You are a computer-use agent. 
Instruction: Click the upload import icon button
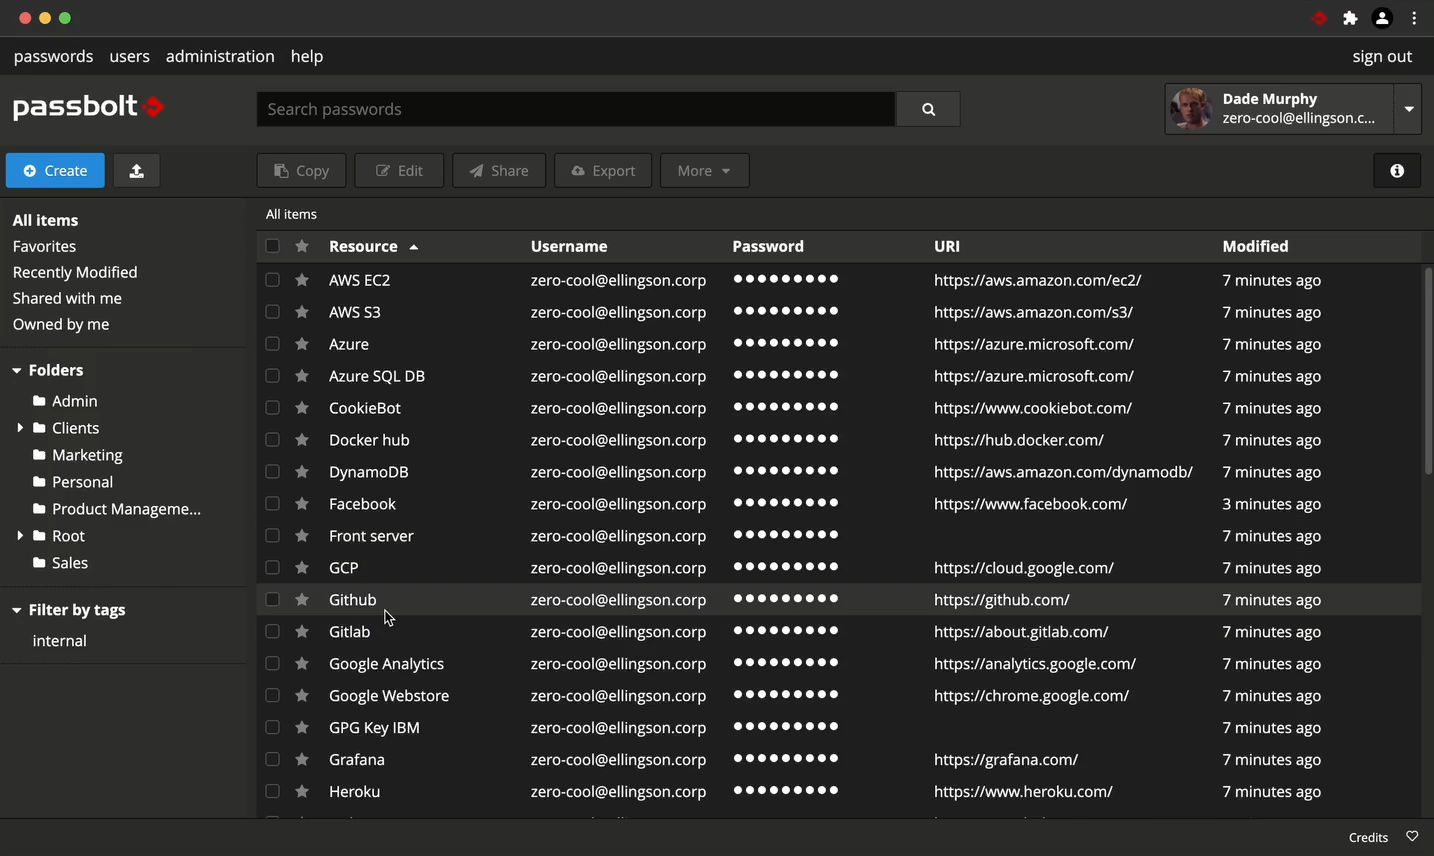(137, 171)
